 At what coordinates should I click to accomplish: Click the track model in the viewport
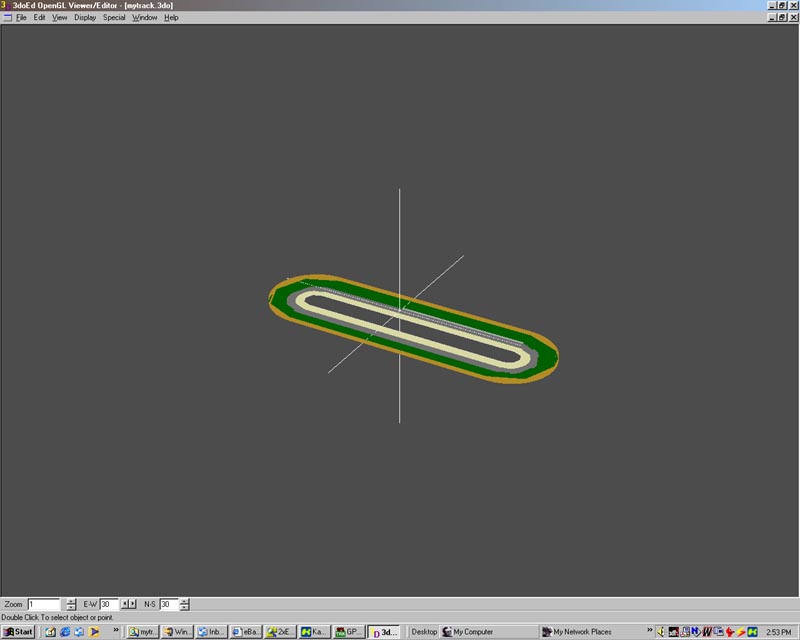coord(413,329)
